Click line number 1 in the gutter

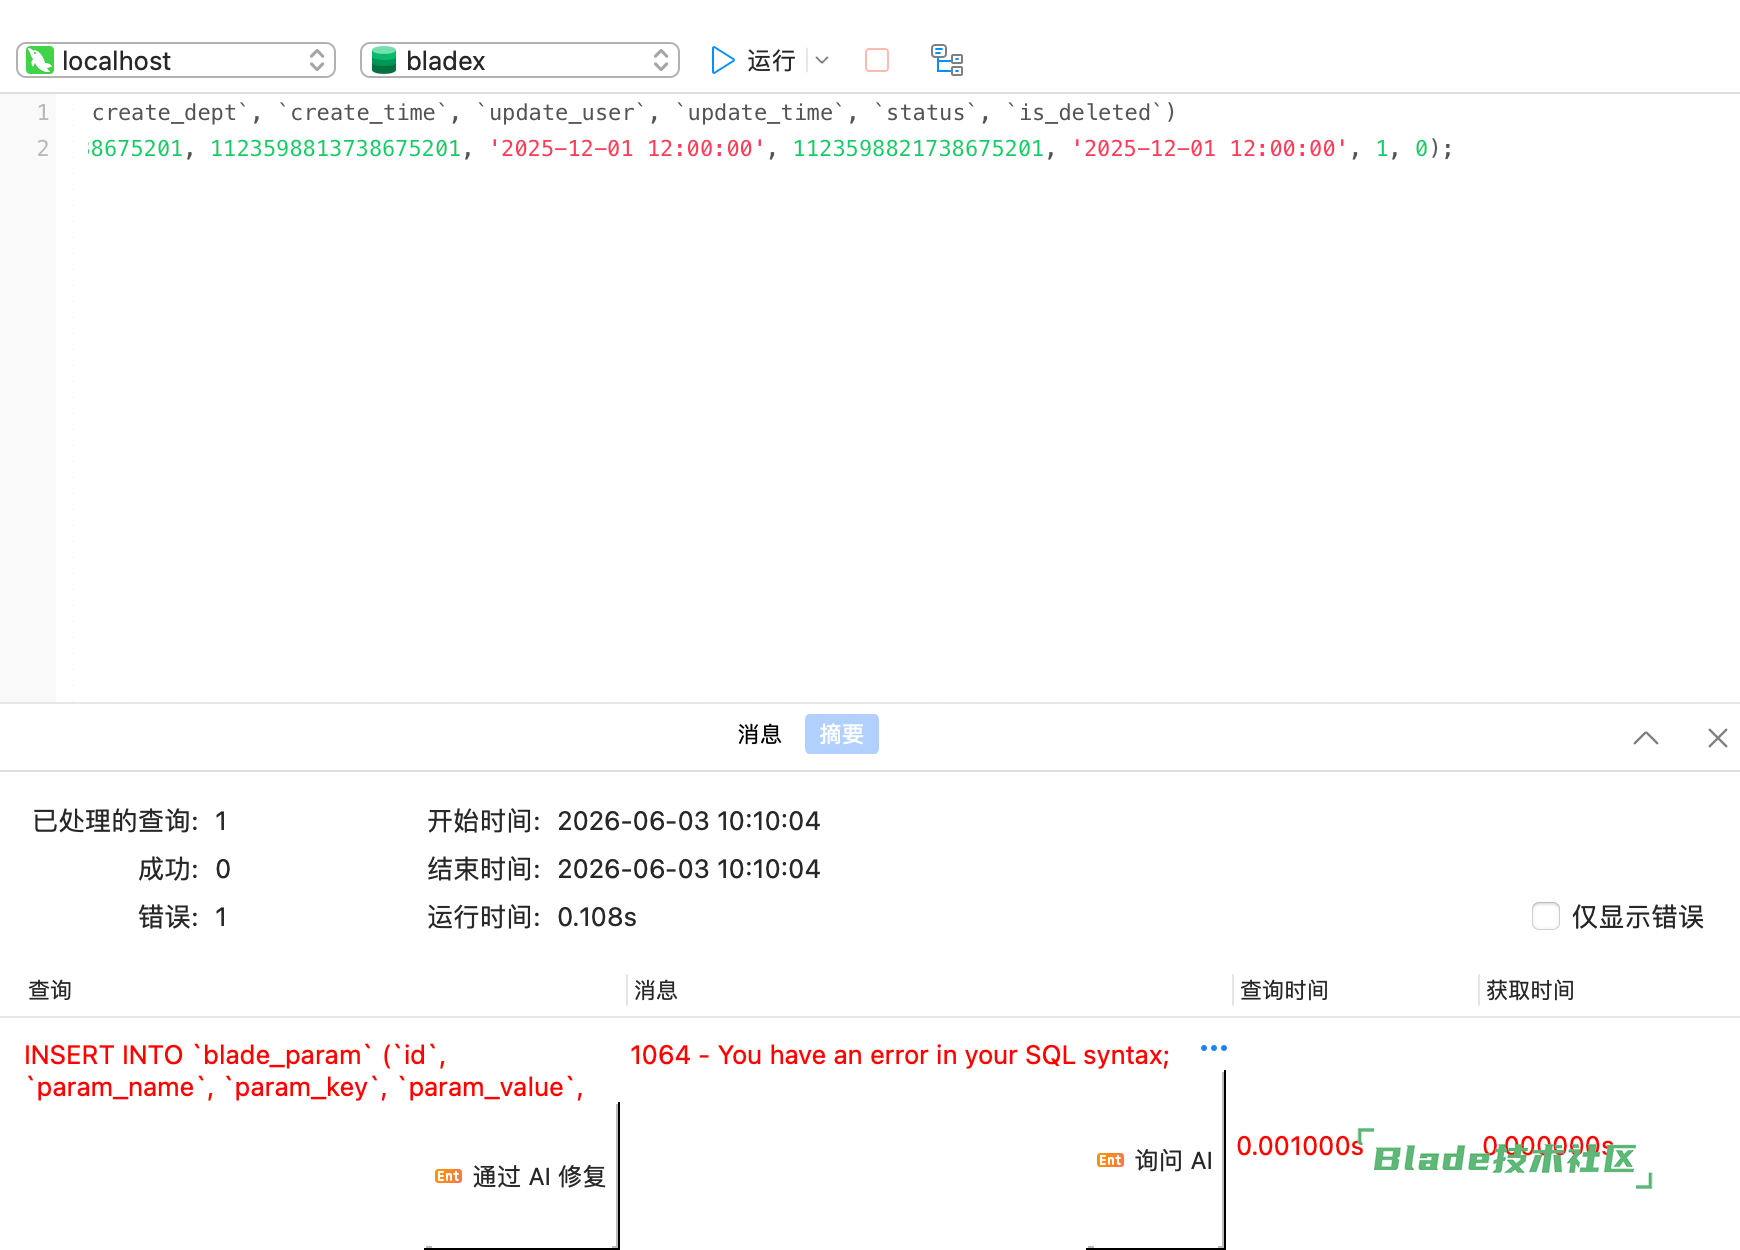(43, 112)
